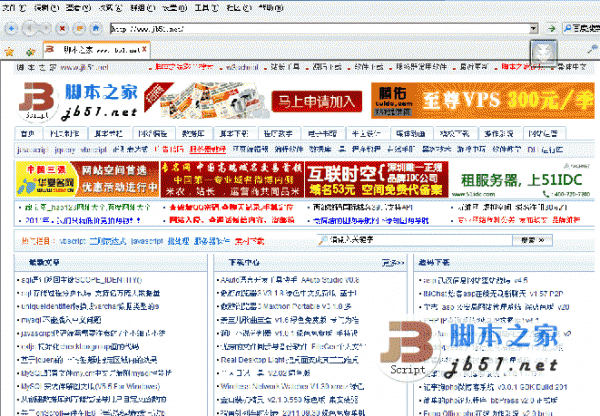This screenshot has width=600, height=416.
Task: Open the 工具(T) menu
Action: click(x=206, y=7)
